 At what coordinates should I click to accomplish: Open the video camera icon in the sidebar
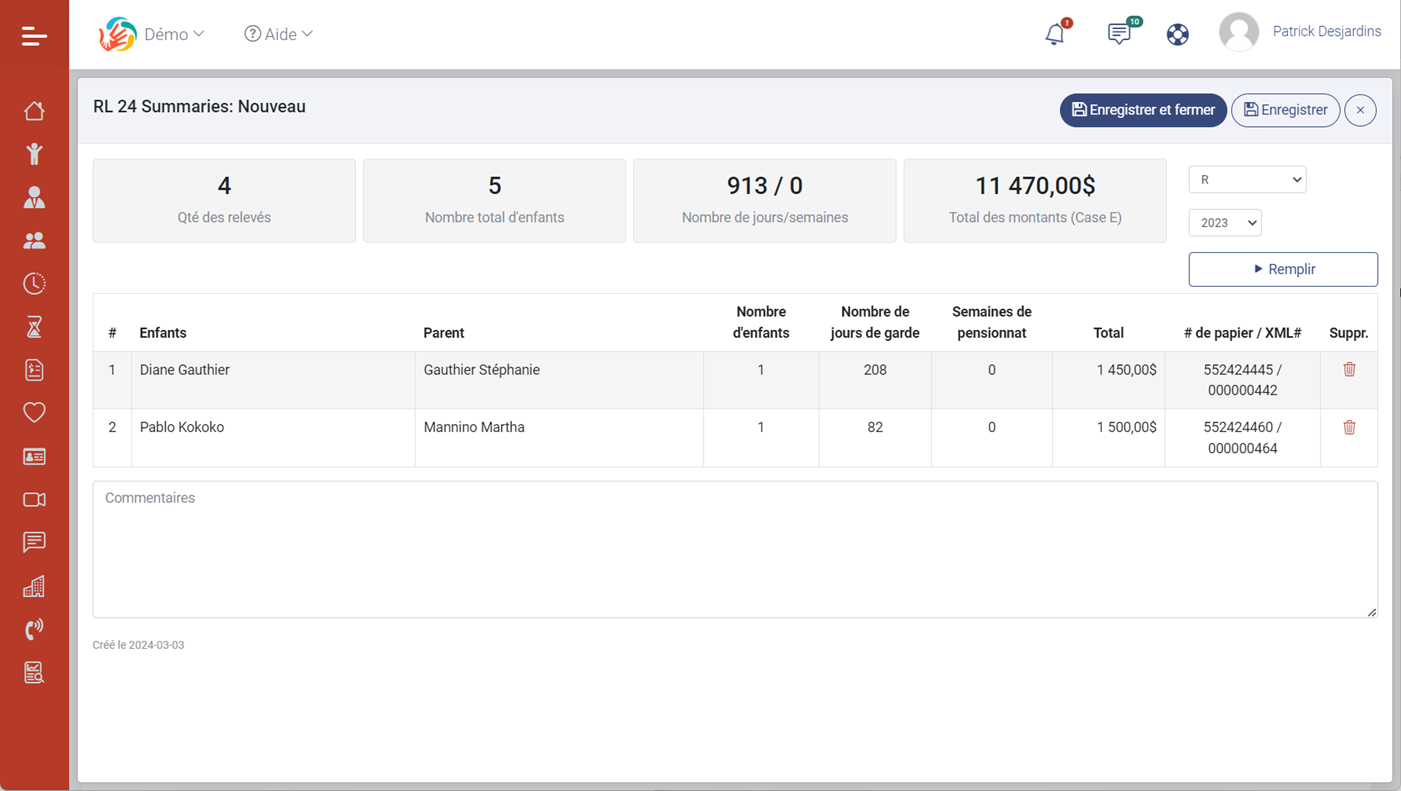[x=34, y=499]
